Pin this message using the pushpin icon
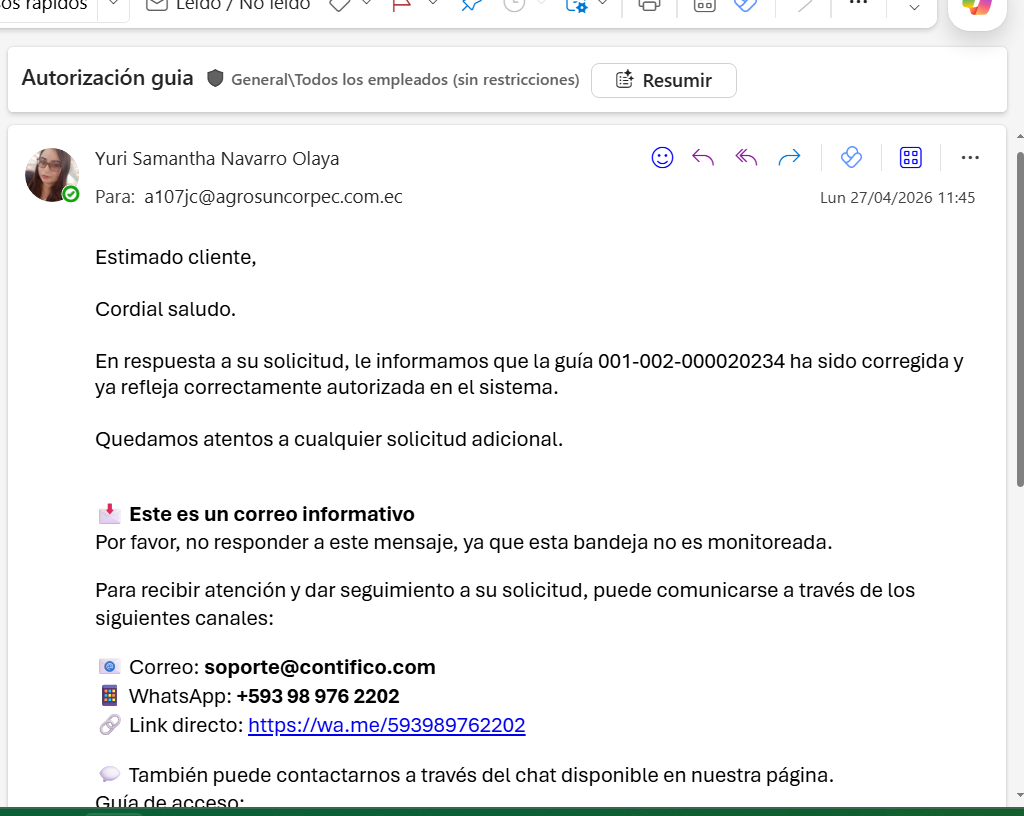The width and height of the screenshot is (1024, 816). click(472, 5)
